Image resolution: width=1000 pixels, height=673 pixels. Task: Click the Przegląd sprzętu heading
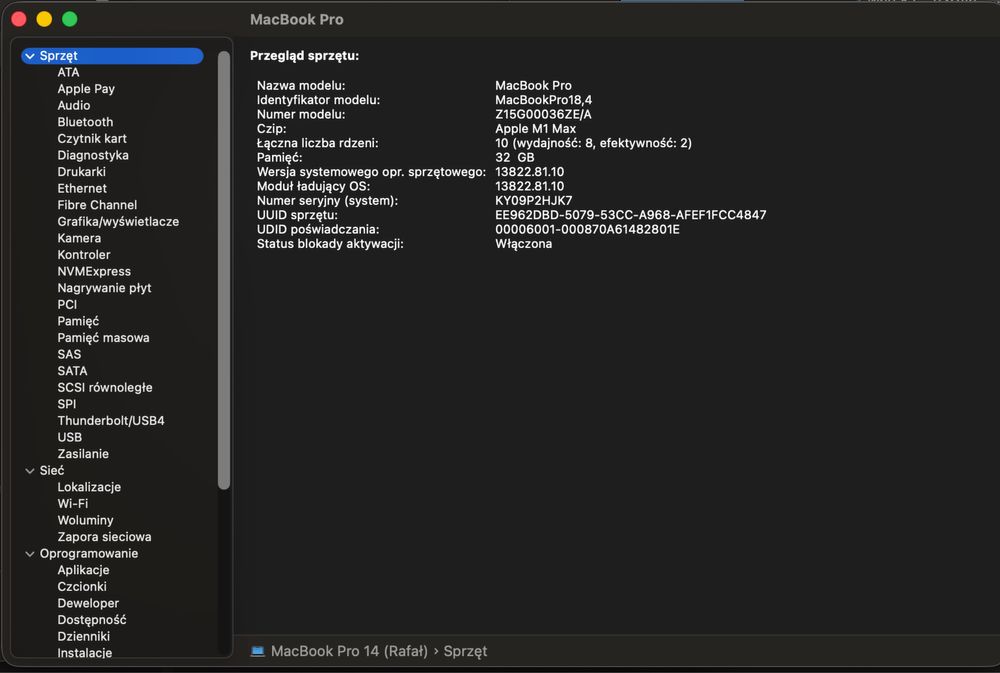point(304,55)
